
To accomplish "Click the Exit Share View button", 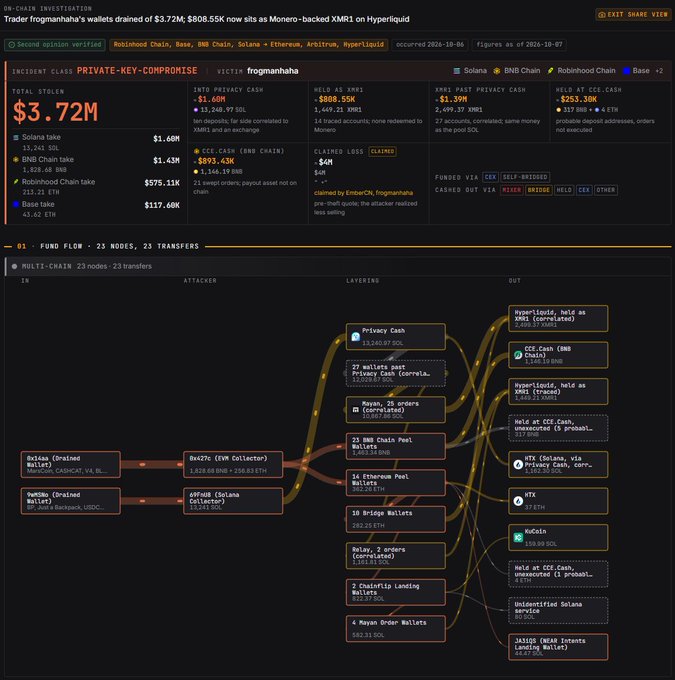I will (633, 15).
